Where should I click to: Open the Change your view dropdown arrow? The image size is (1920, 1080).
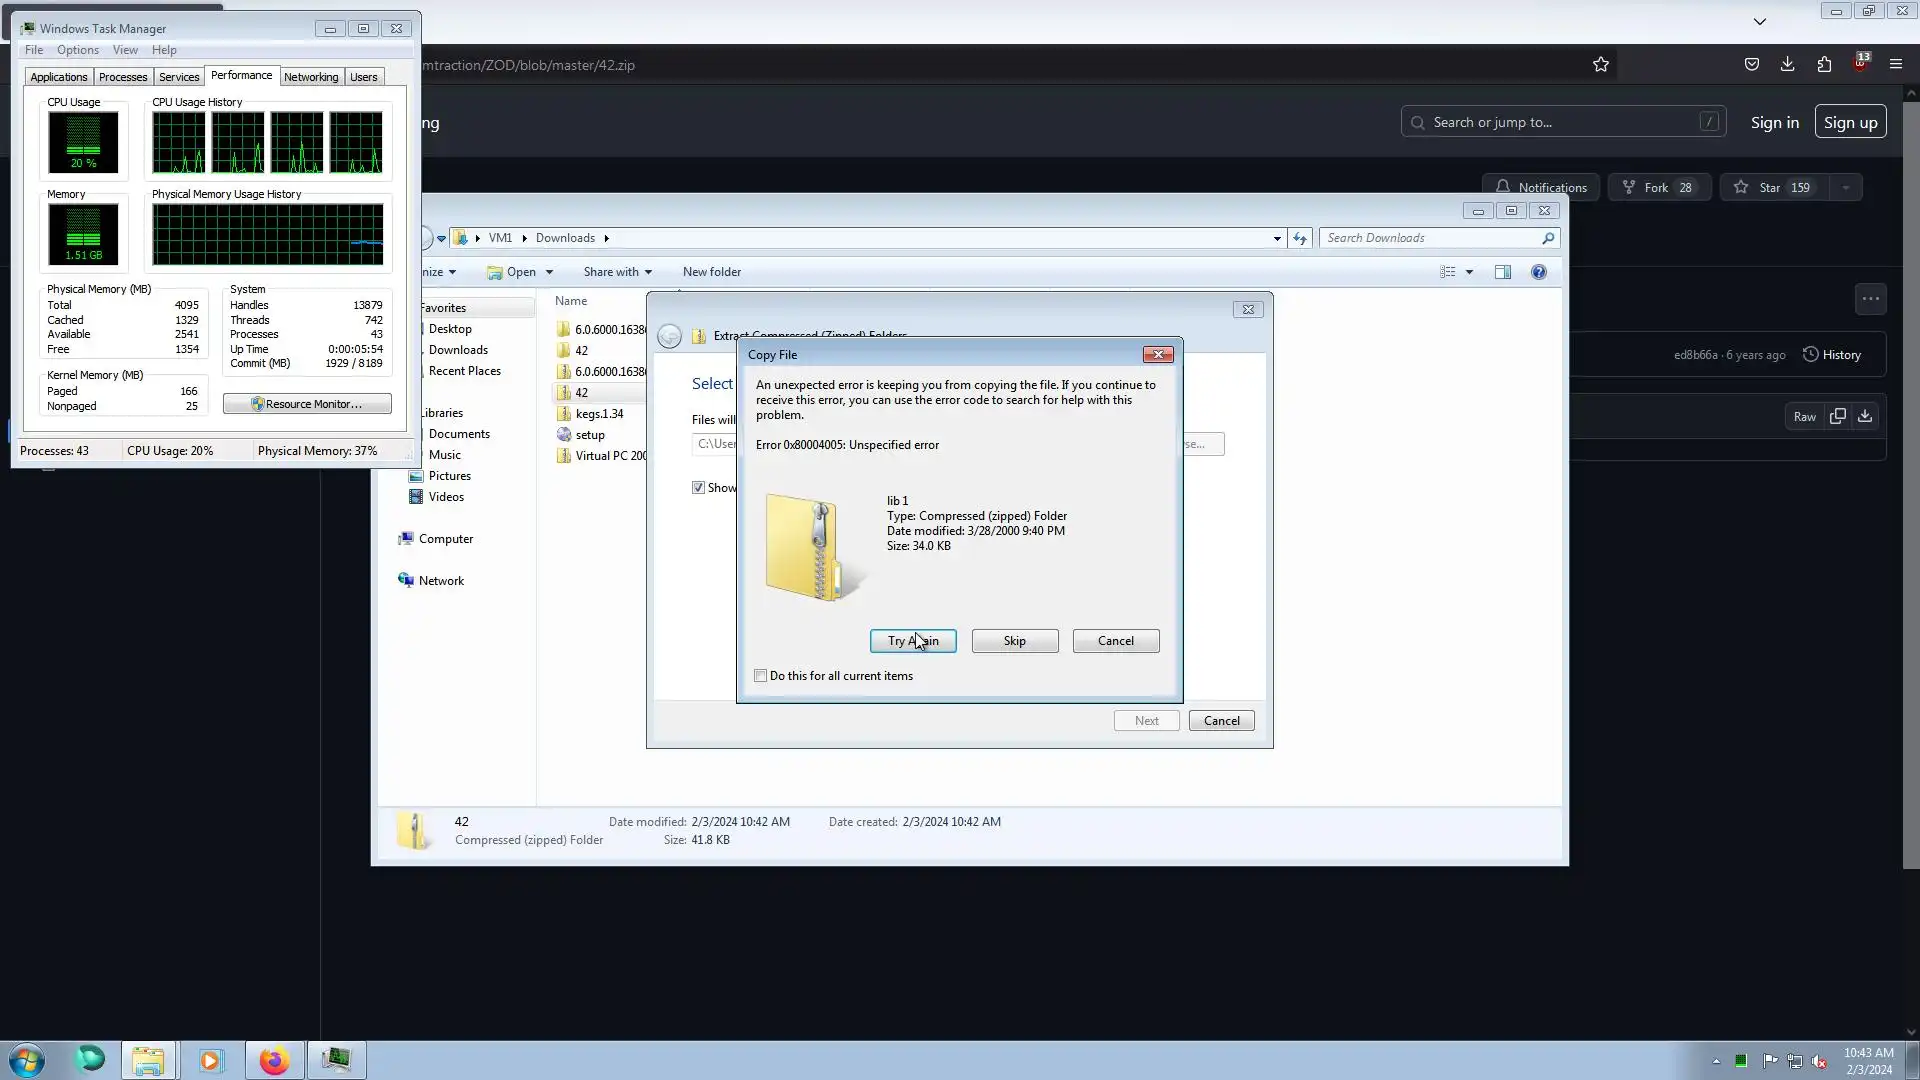click(1469, 272)
